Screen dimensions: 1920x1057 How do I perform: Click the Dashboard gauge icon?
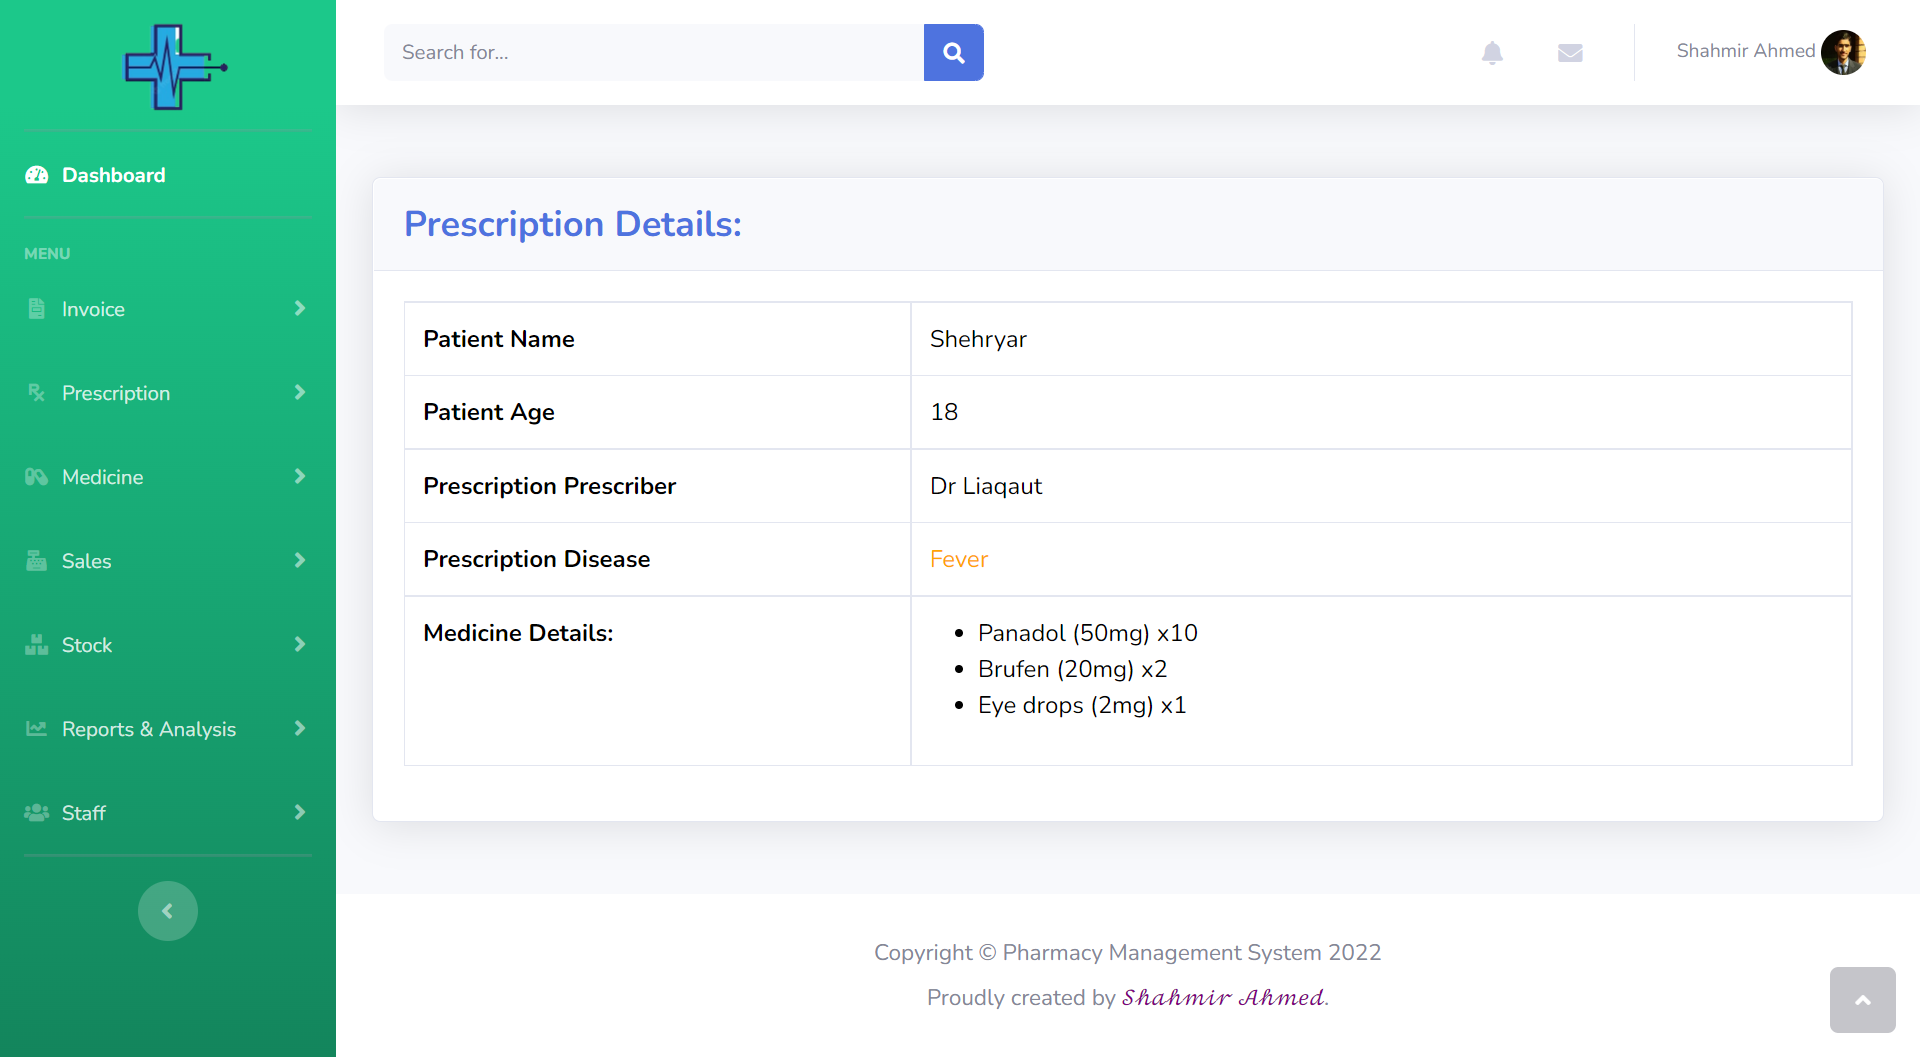(37, 175)
